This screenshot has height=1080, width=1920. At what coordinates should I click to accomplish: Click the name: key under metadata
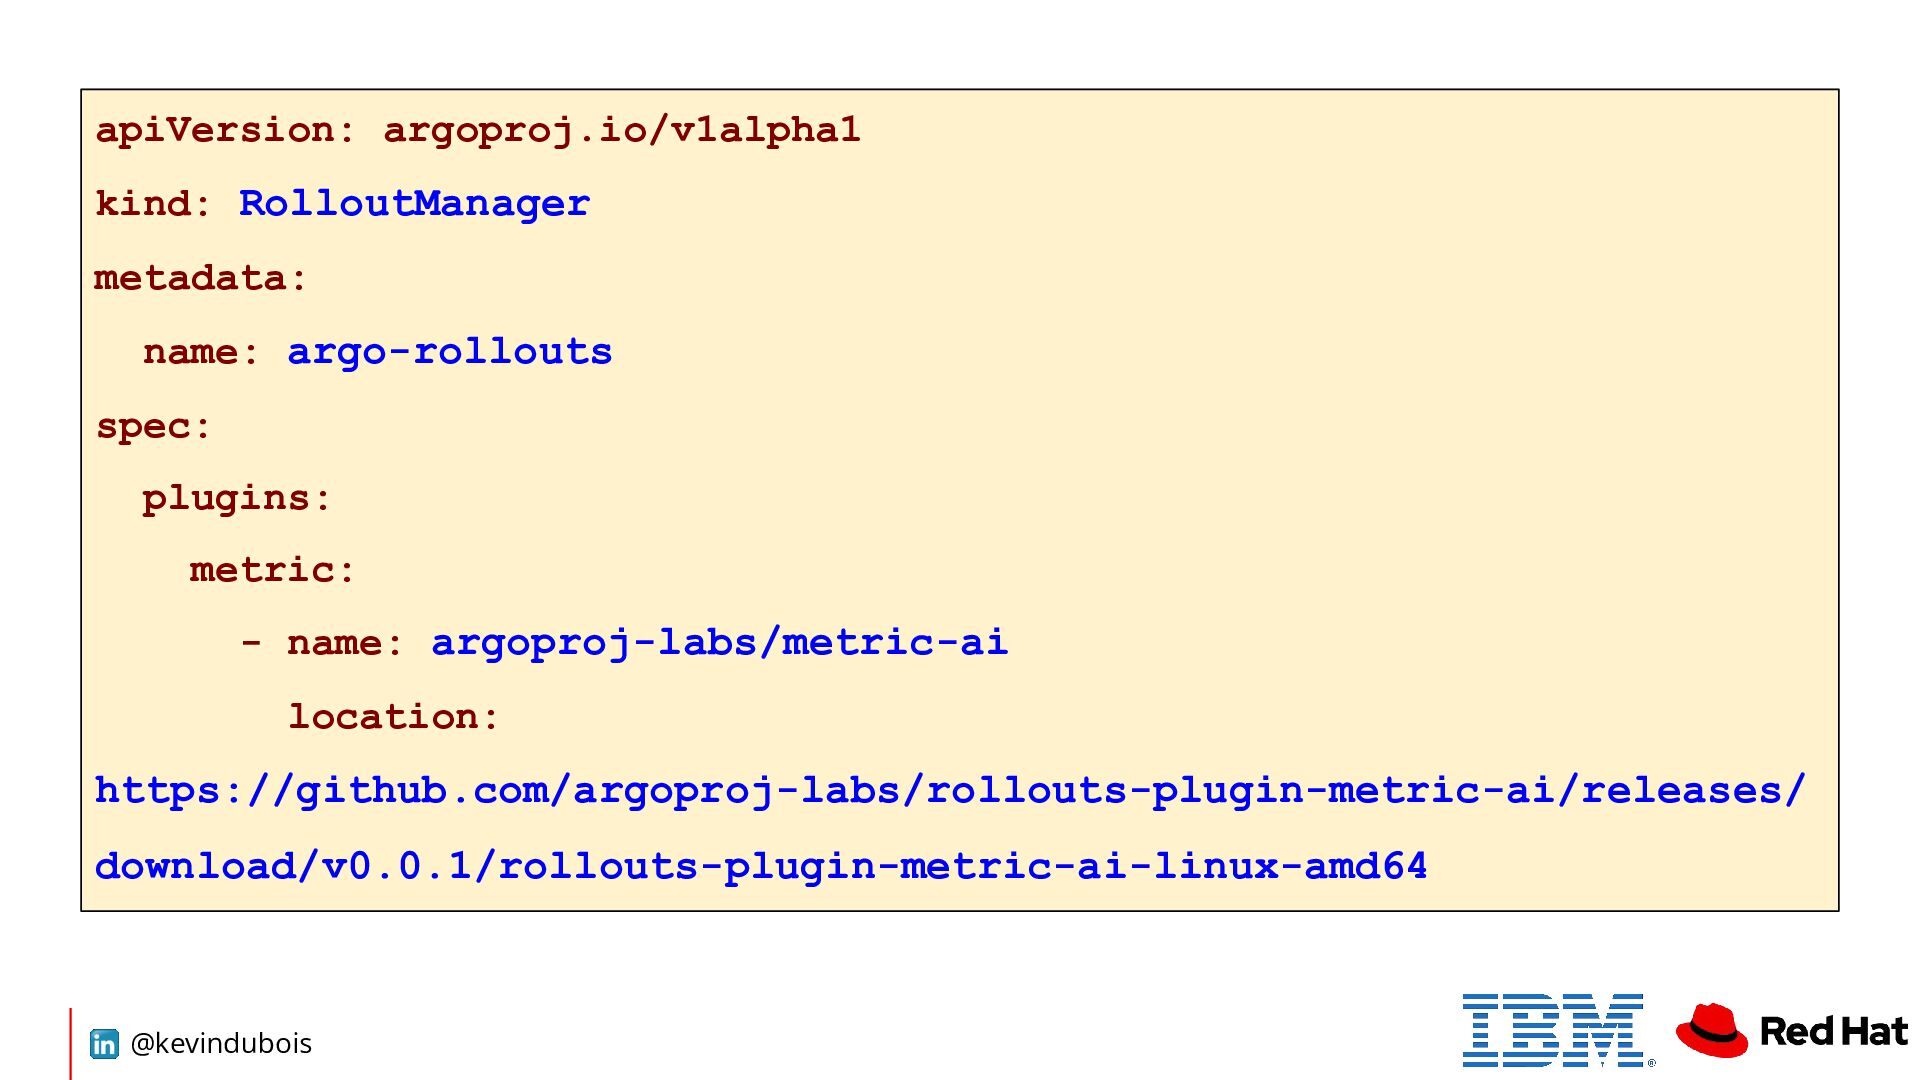[201, 353]
